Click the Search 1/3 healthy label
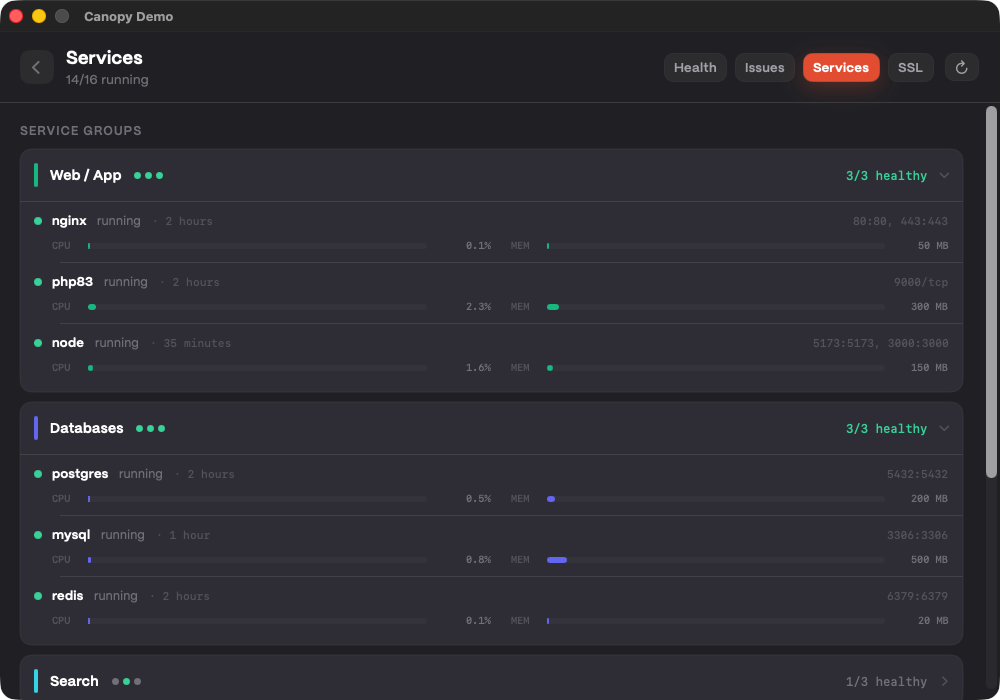Image resolution: width=1000 pixels, height=700 pixels. click(886, 682)
